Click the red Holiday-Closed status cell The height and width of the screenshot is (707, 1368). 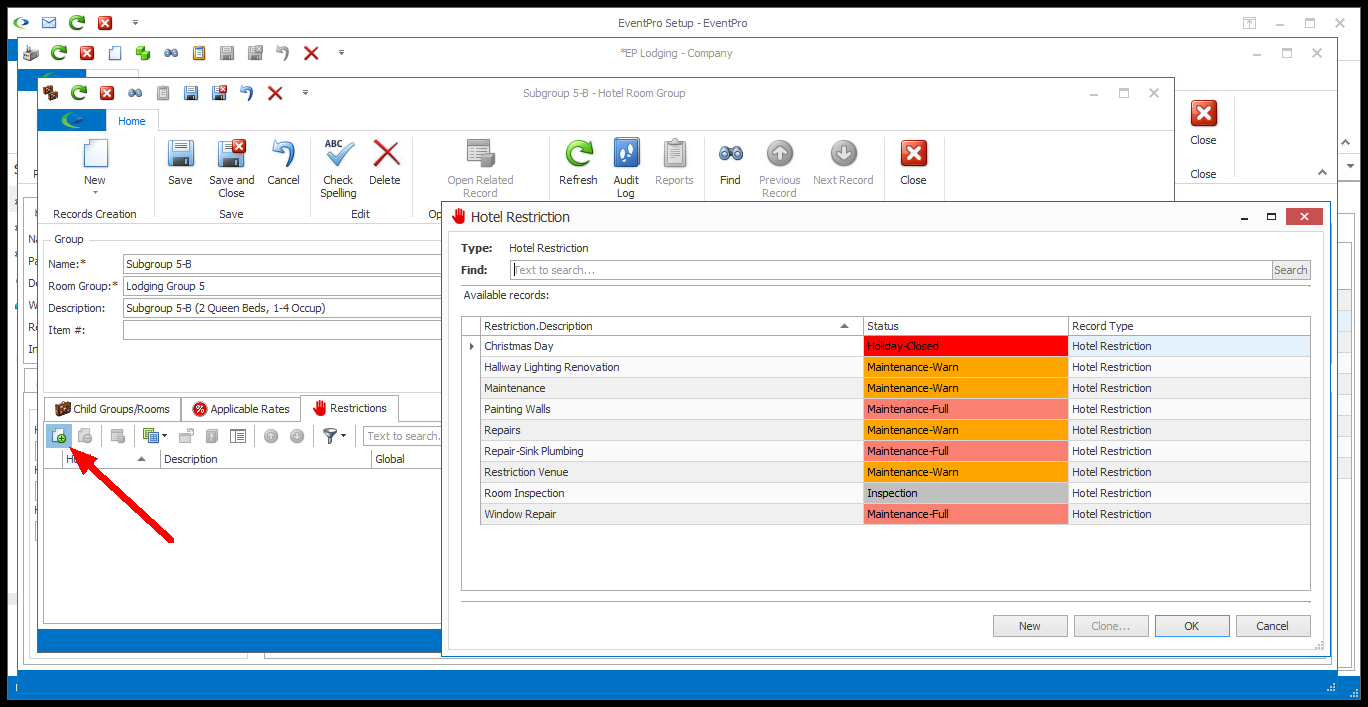pyautogui.click(x=966, y=346)
